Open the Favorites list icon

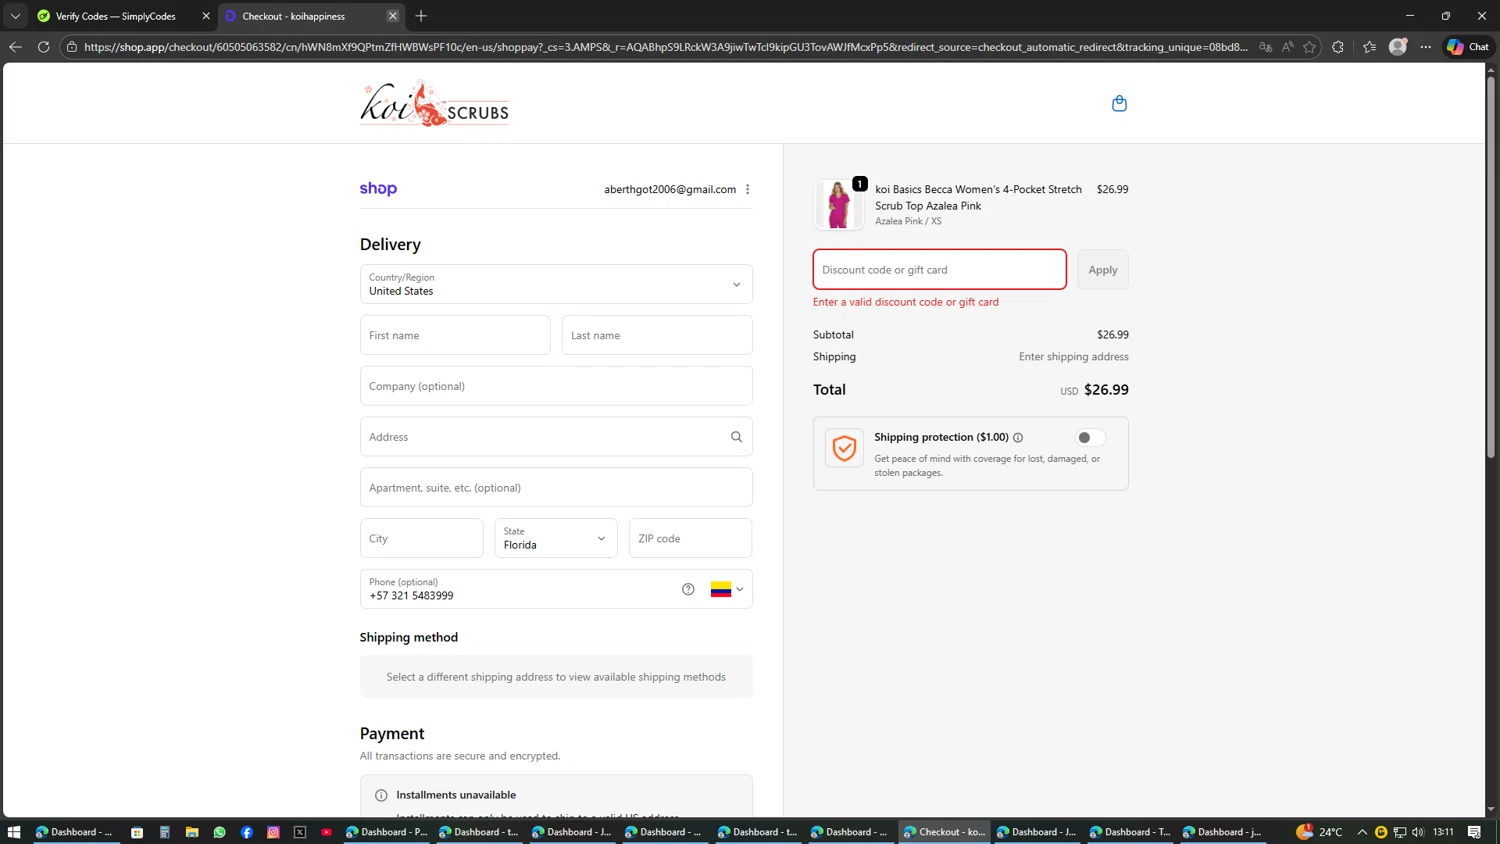click(1369, 47)
